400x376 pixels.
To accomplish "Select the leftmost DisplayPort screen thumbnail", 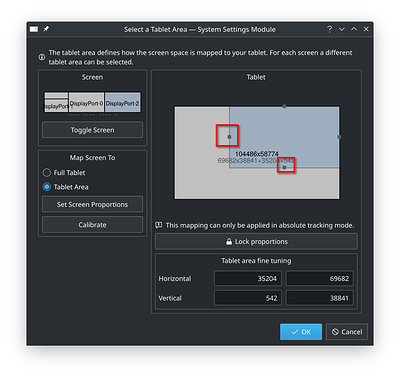I will click(56, 102).
